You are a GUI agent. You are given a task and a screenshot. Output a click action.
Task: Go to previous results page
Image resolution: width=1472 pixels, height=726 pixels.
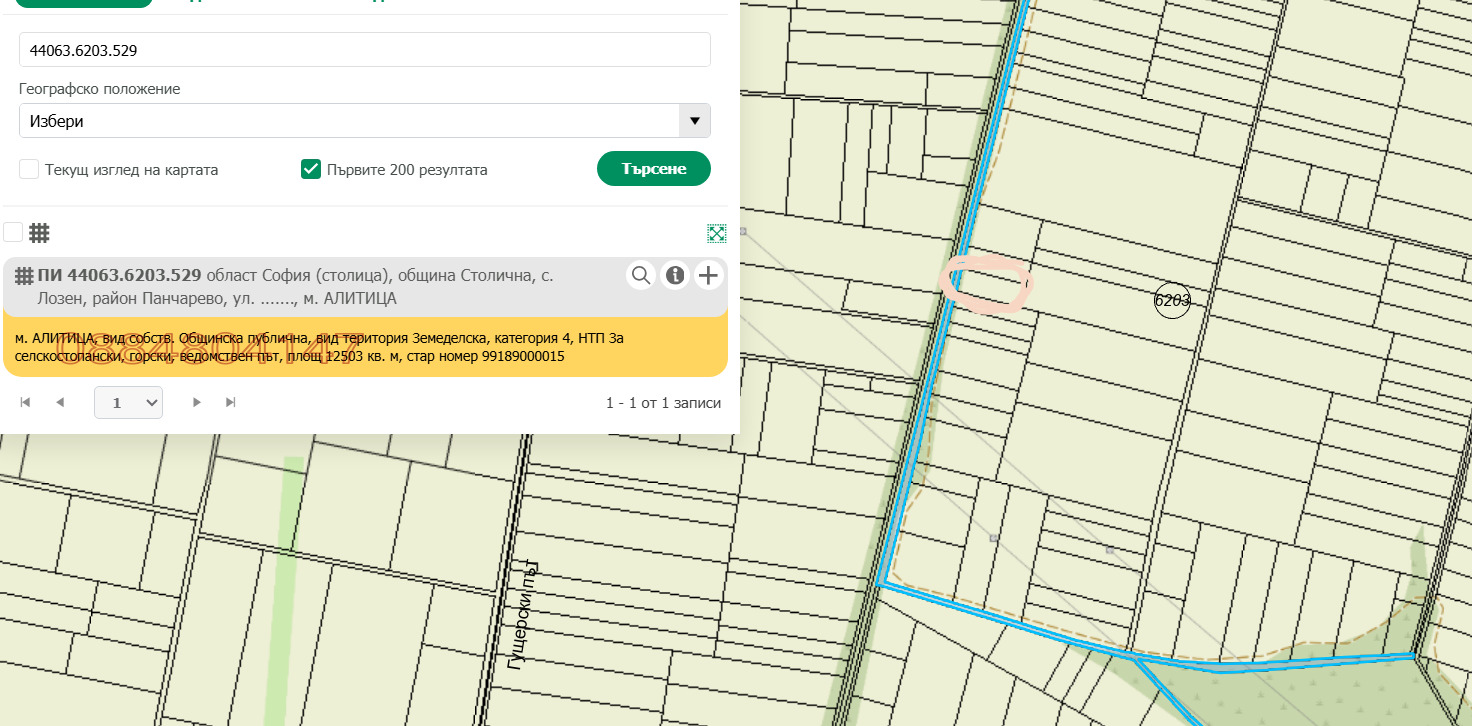point(60,402)
